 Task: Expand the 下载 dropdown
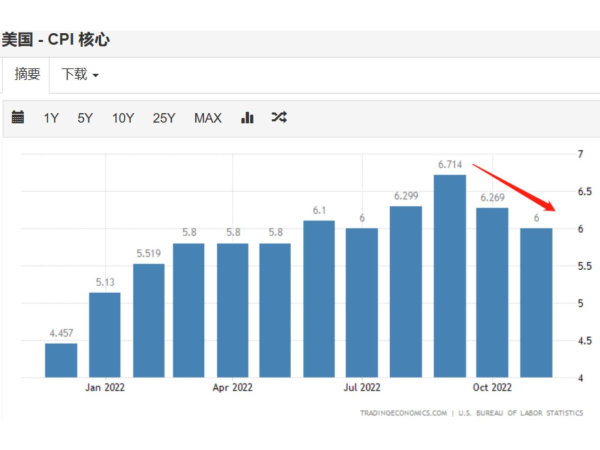(80, 75)
